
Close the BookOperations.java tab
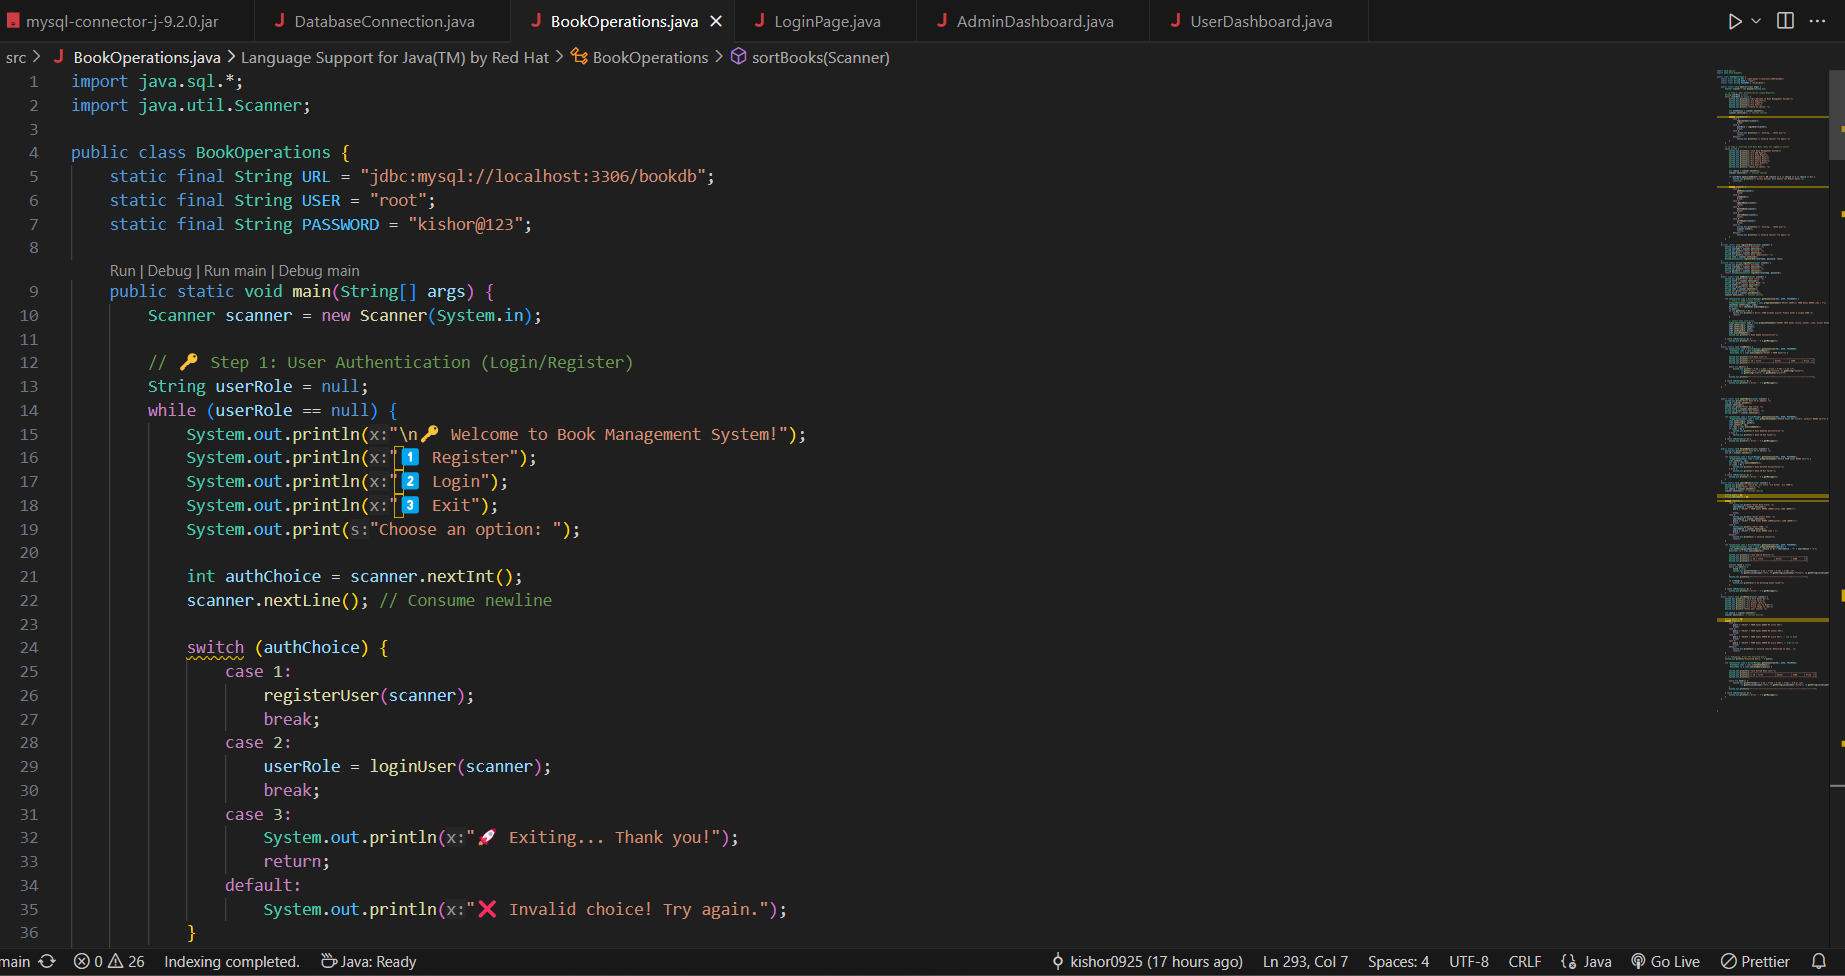point(716,21)
